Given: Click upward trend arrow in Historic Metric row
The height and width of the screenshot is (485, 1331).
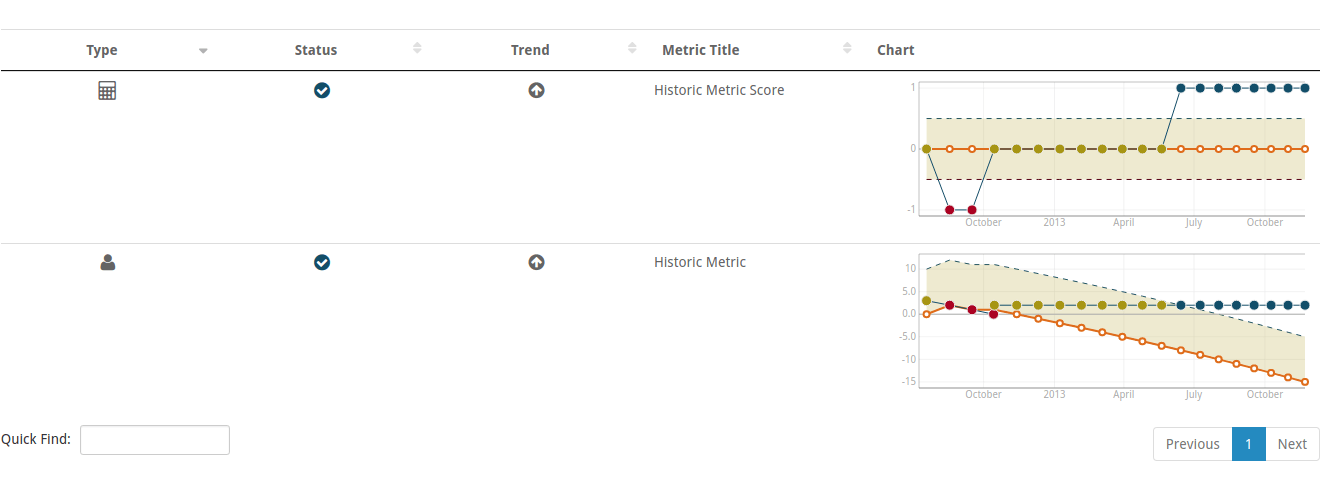Looking at the screenshot, I should click(537, 262).
